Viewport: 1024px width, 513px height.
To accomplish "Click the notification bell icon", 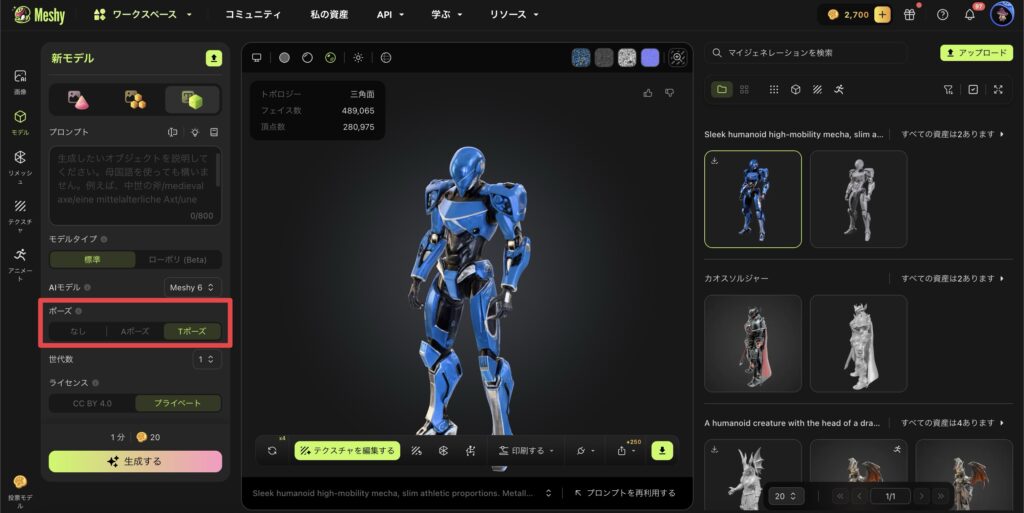I will point(969,14).
